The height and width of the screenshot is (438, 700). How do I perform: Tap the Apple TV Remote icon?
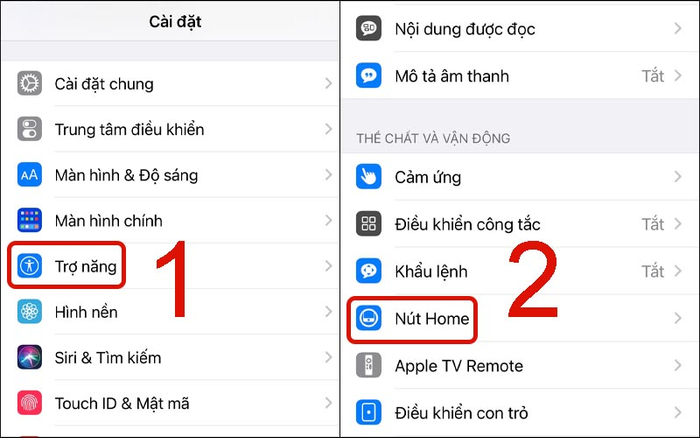click(369, 366)
